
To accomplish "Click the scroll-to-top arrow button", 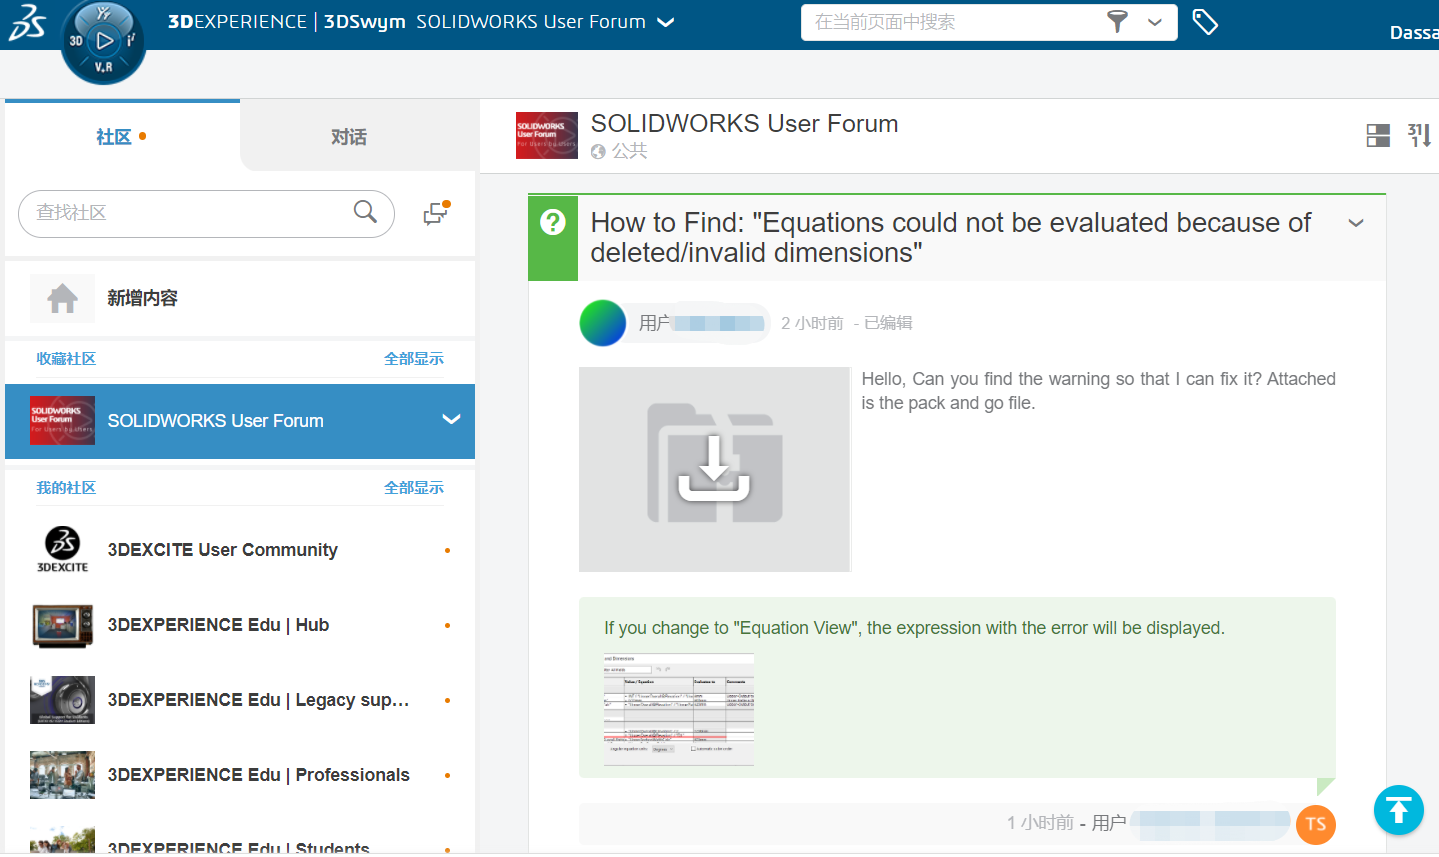I will 1398,810.
